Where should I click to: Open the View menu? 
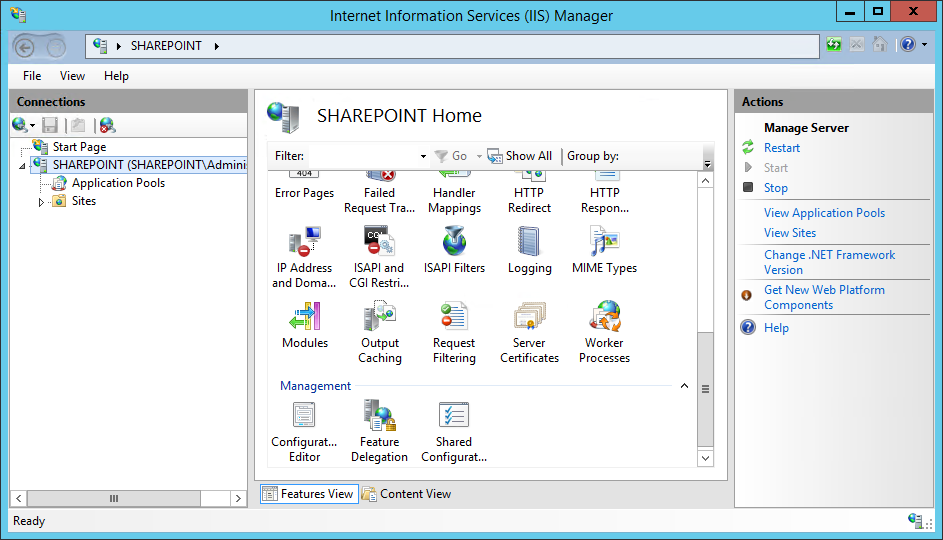coord(72,76)
